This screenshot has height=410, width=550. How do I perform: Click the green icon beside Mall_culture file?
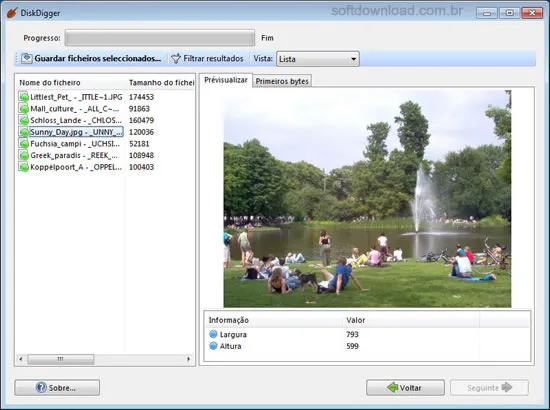click(x=24, y=109)
